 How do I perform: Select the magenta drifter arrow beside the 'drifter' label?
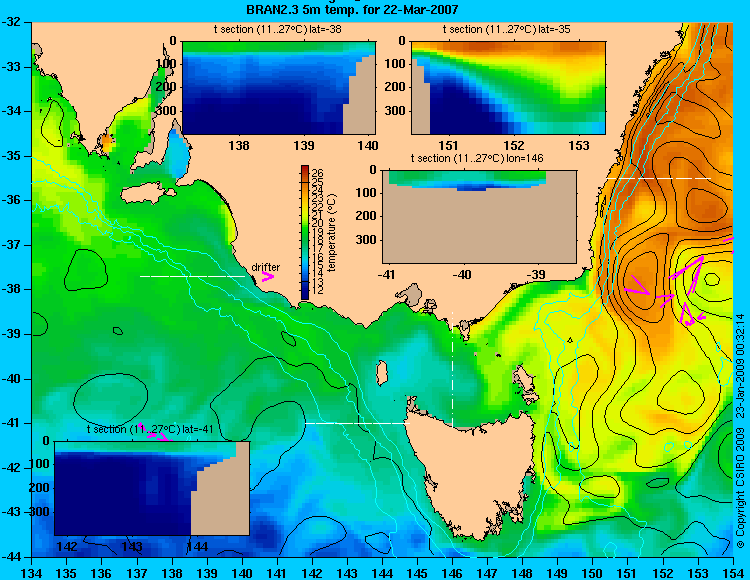tap(268, 277)
